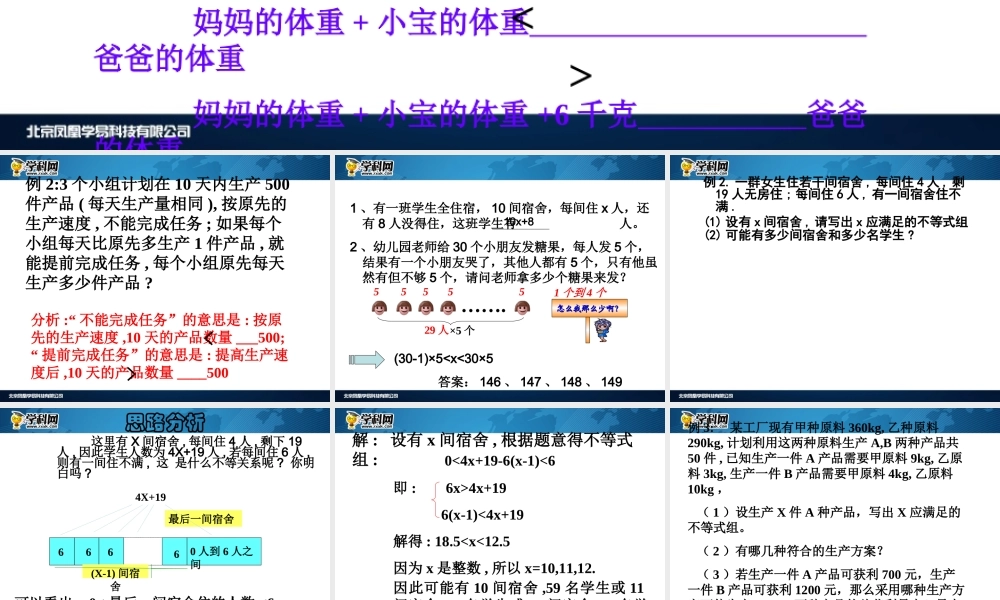
Task: Open the slide about 3个小组 producing 500 products
Action: pyautogui.click(x=165, y=278)
